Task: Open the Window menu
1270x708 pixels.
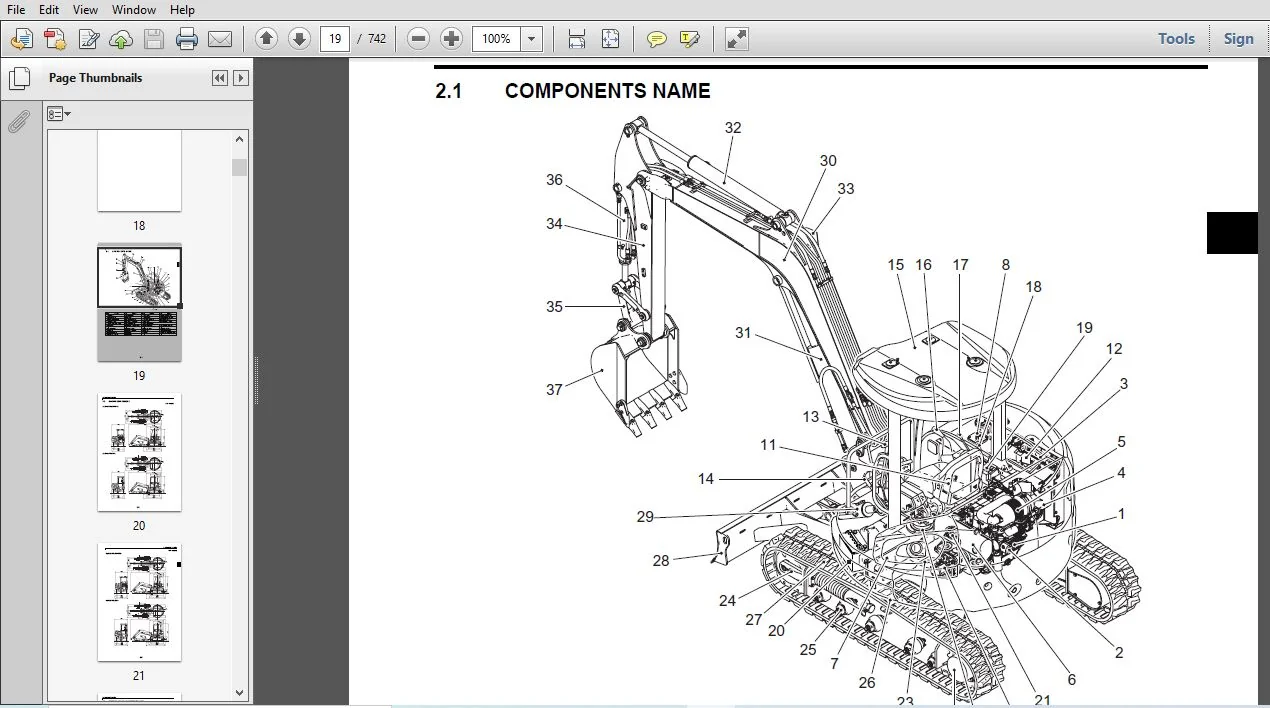Action: tap(134, 9)
